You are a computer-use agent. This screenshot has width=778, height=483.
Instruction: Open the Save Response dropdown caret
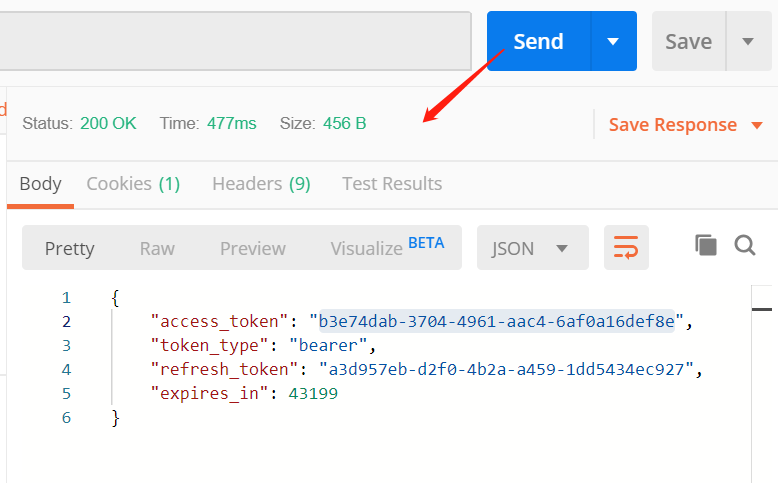(757, 125)
